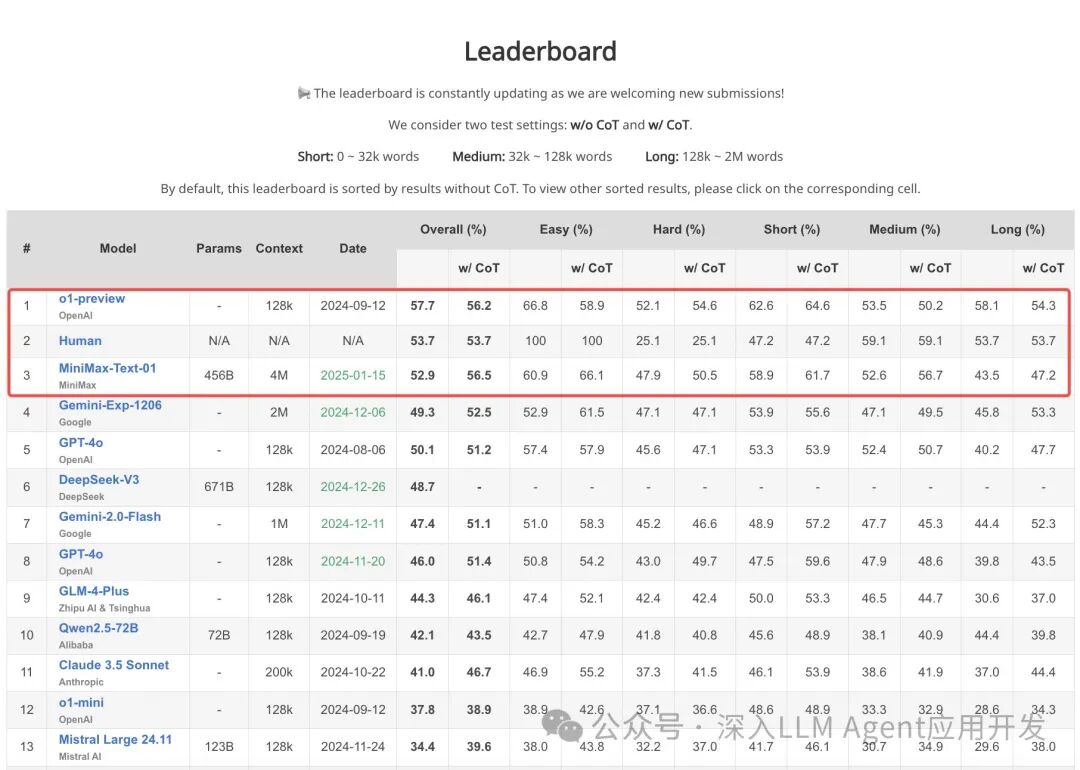Click the Date column header
Viewport: 1080px width, 770px height.
coord(353,249)
